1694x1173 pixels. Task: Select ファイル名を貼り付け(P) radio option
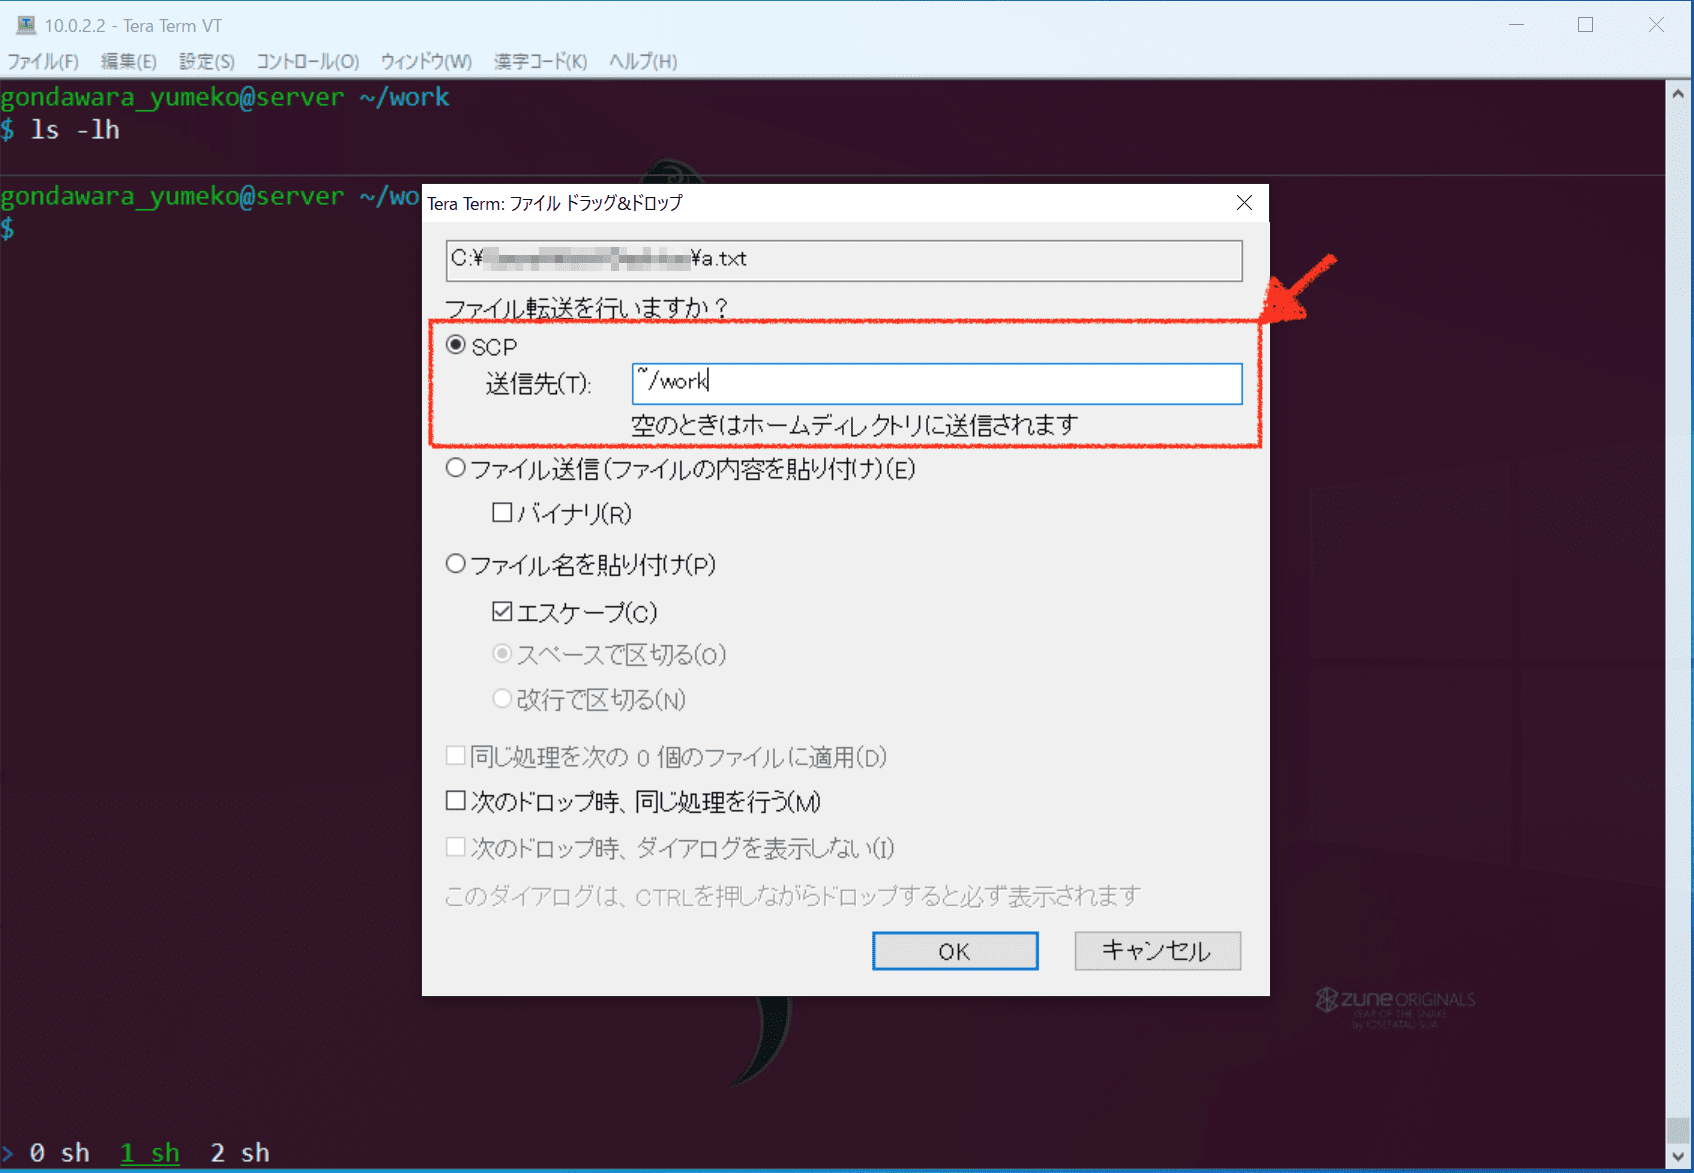[x=456, y=564]
